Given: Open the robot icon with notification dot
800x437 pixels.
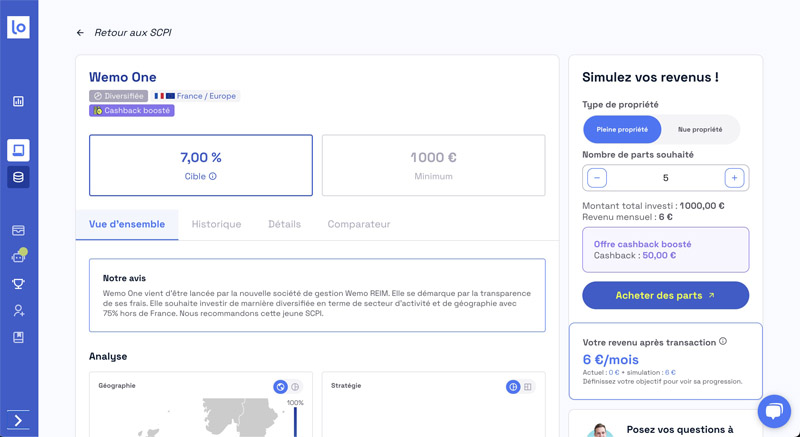Looking at the screenshot, I should coord(19,256).
